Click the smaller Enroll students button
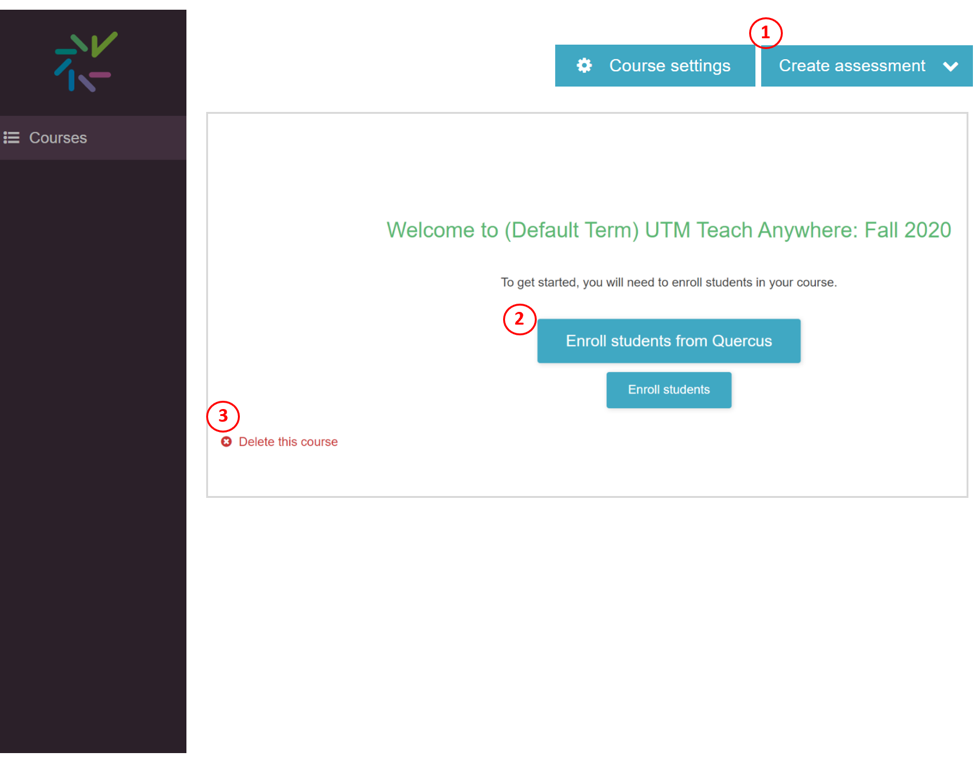 (x=668, y=390)
